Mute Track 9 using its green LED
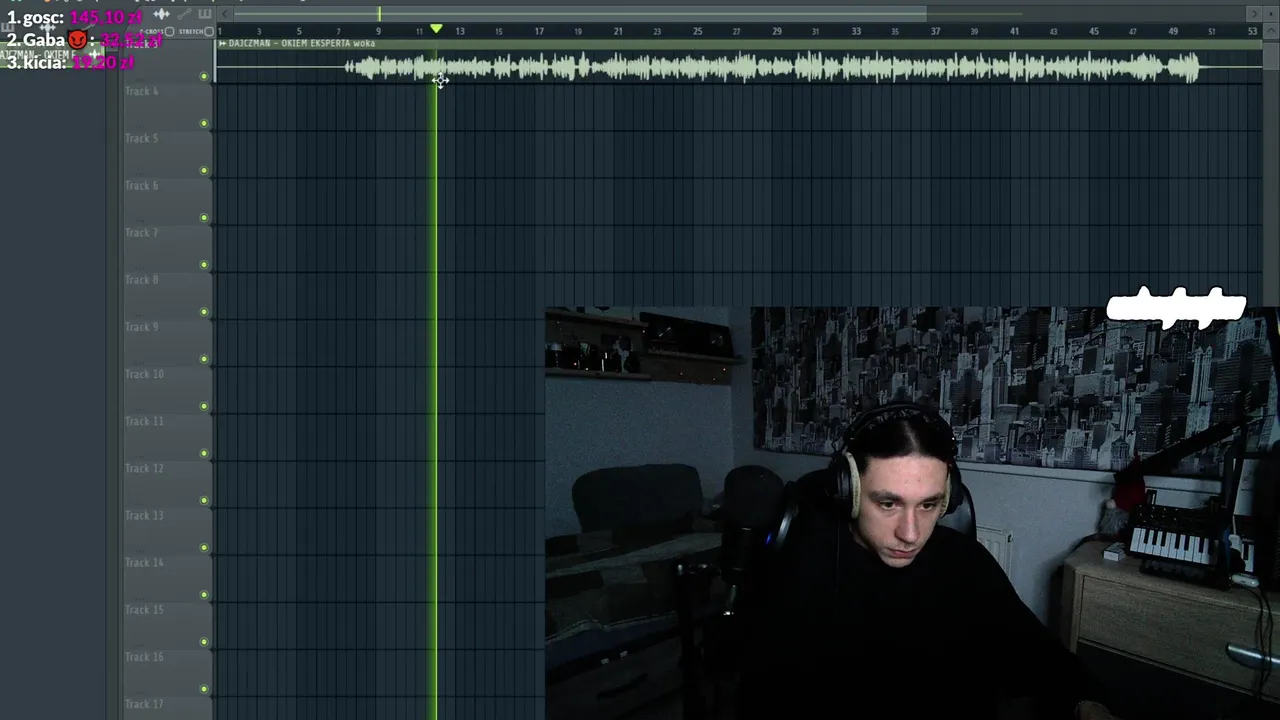The height and width of the screenshot is (720, 1280). pos(204,358)
